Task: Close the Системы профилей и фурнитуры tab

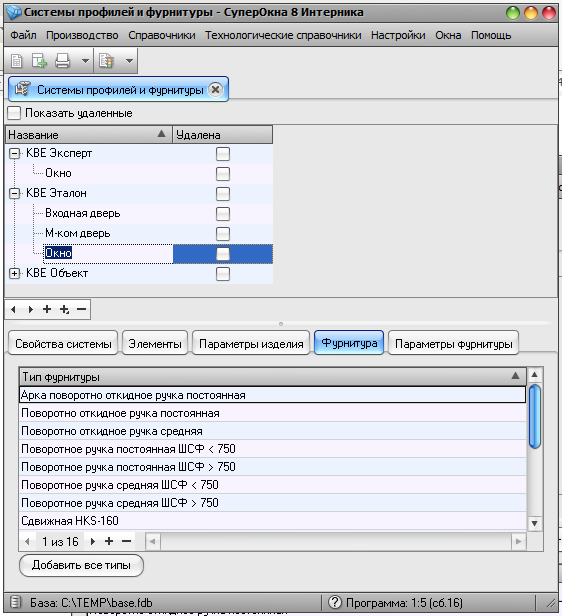Action: tap(215, 90)
